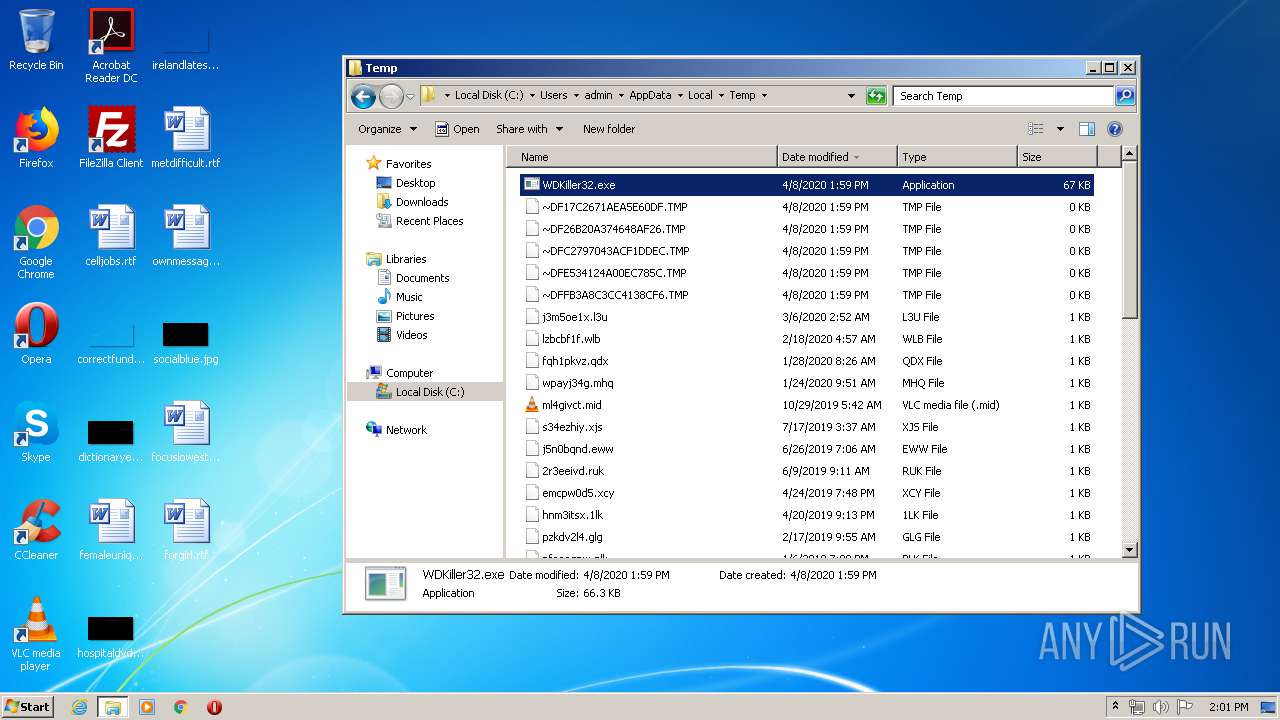Select Network in navigation pane
The image size is (1280, 720).
click(406, 430)
